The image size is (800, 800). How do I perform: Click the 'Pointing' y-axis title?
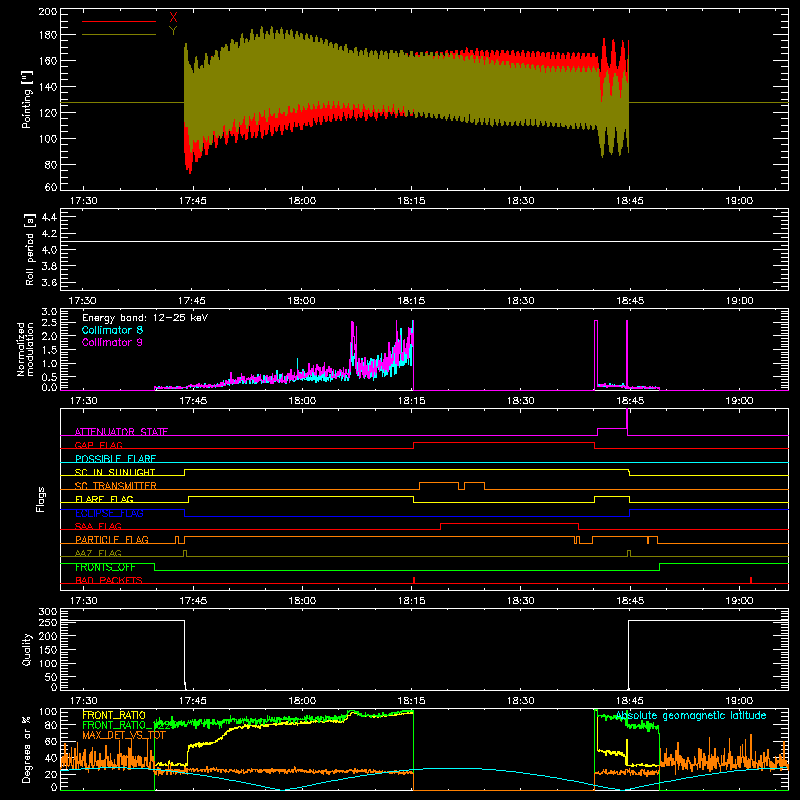(26, 99)
